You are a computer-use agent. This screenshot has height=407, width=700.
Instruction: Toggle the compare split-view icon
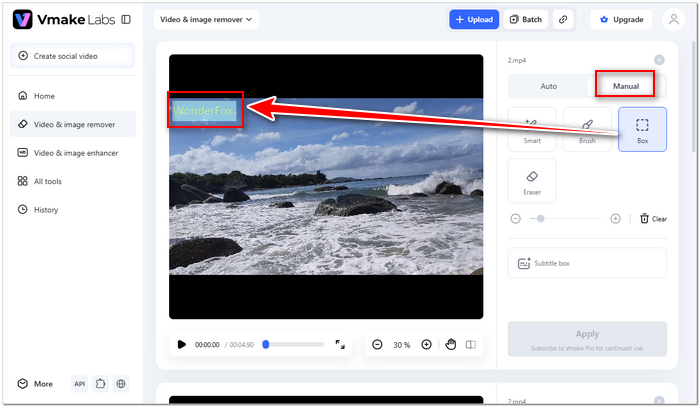point(471,345)
